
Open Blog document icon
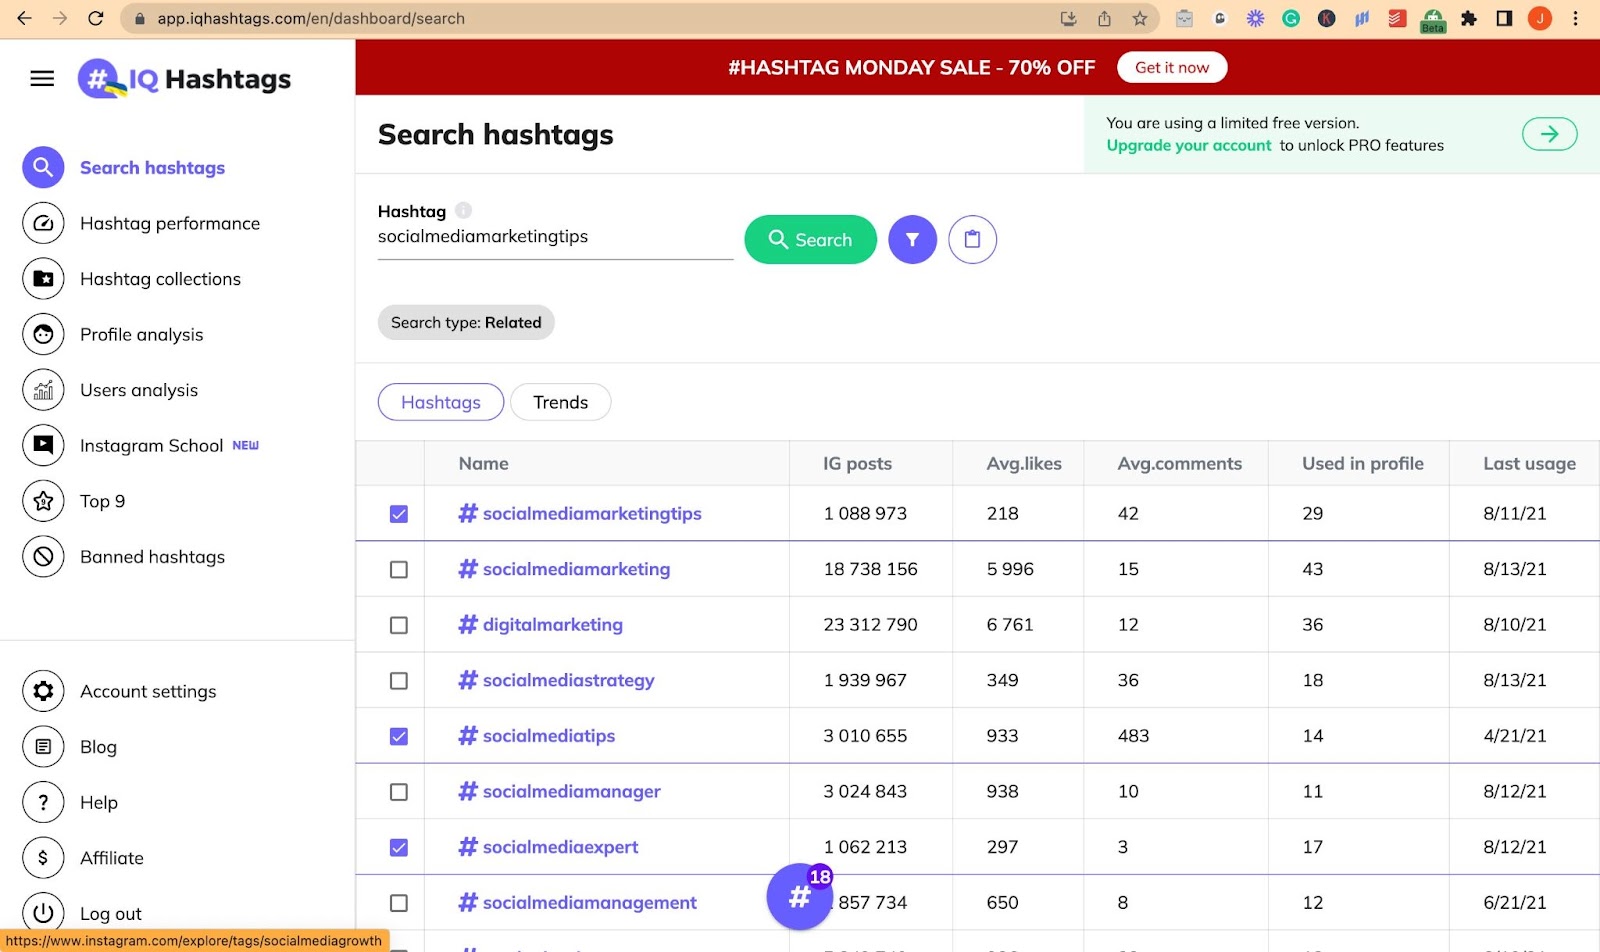click(43, 747)
